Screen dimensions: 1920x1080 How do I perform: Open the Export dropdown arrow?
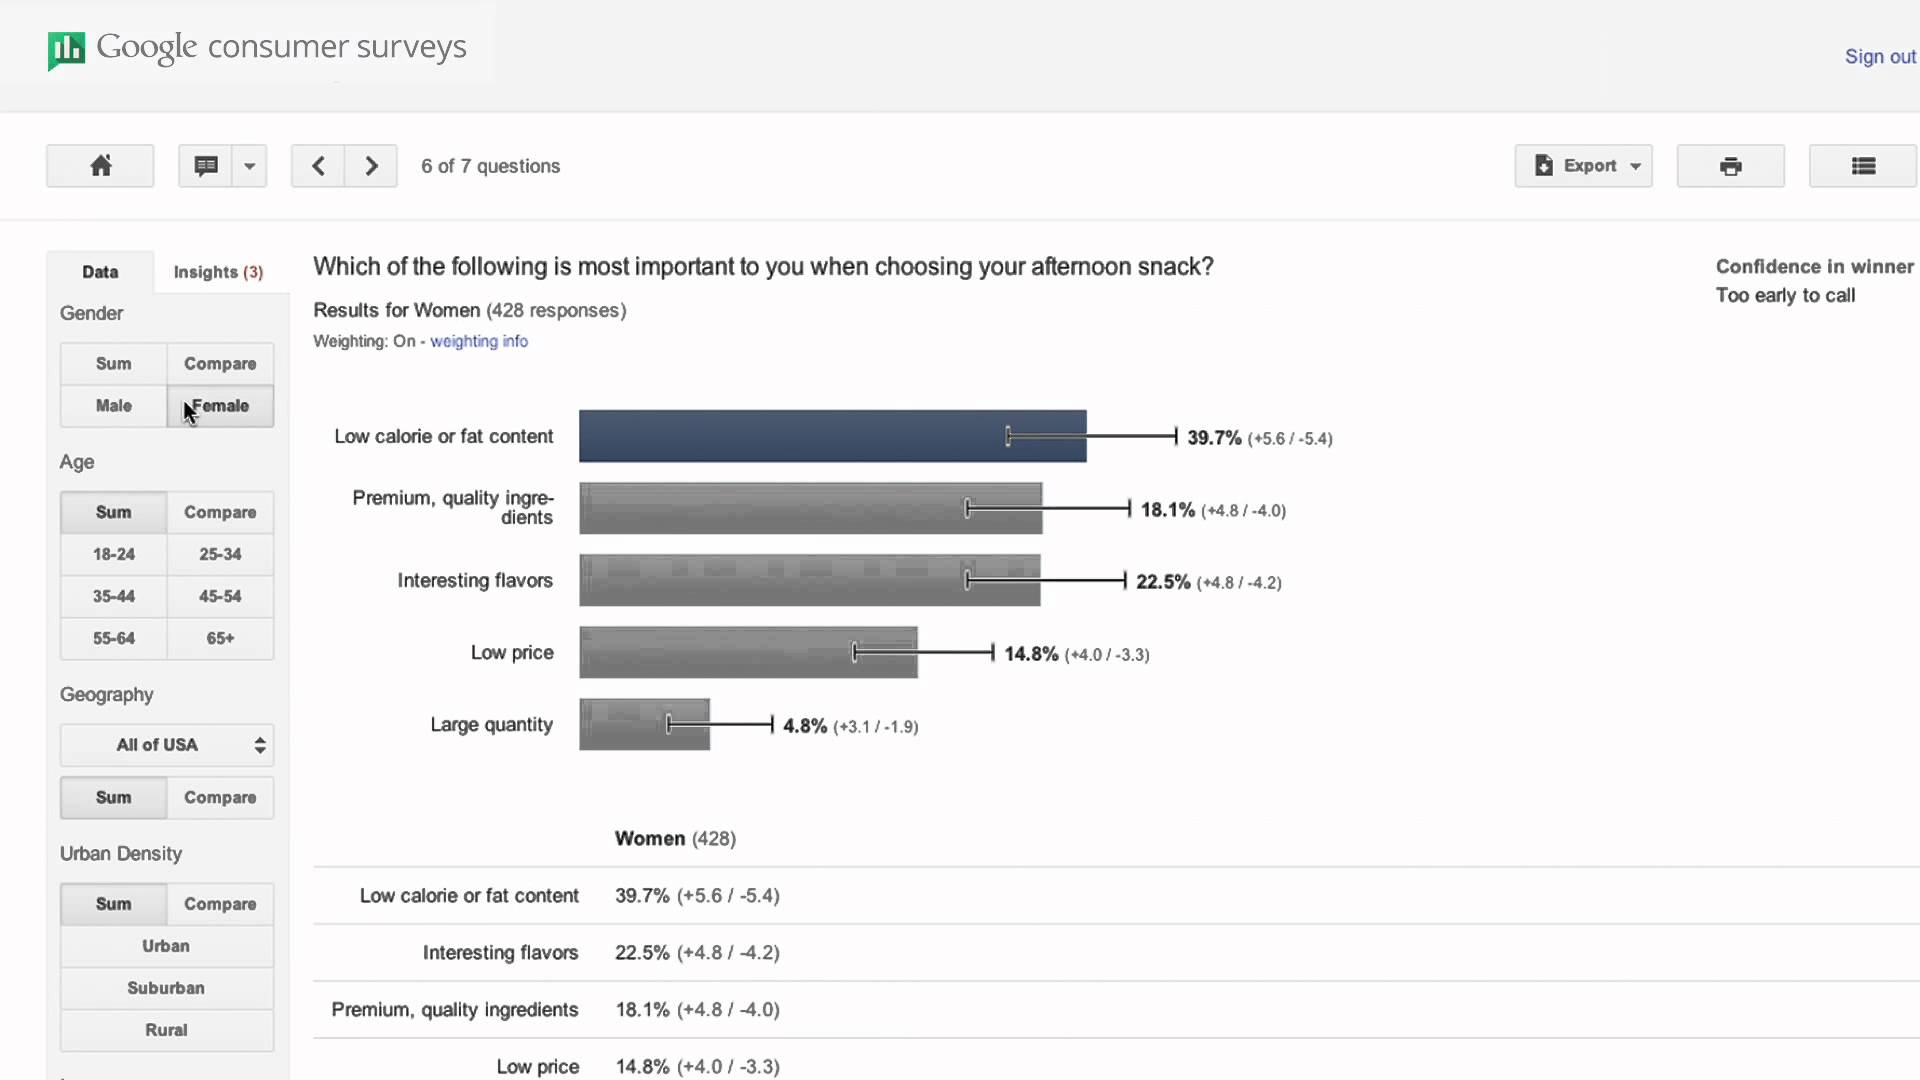1636,165
